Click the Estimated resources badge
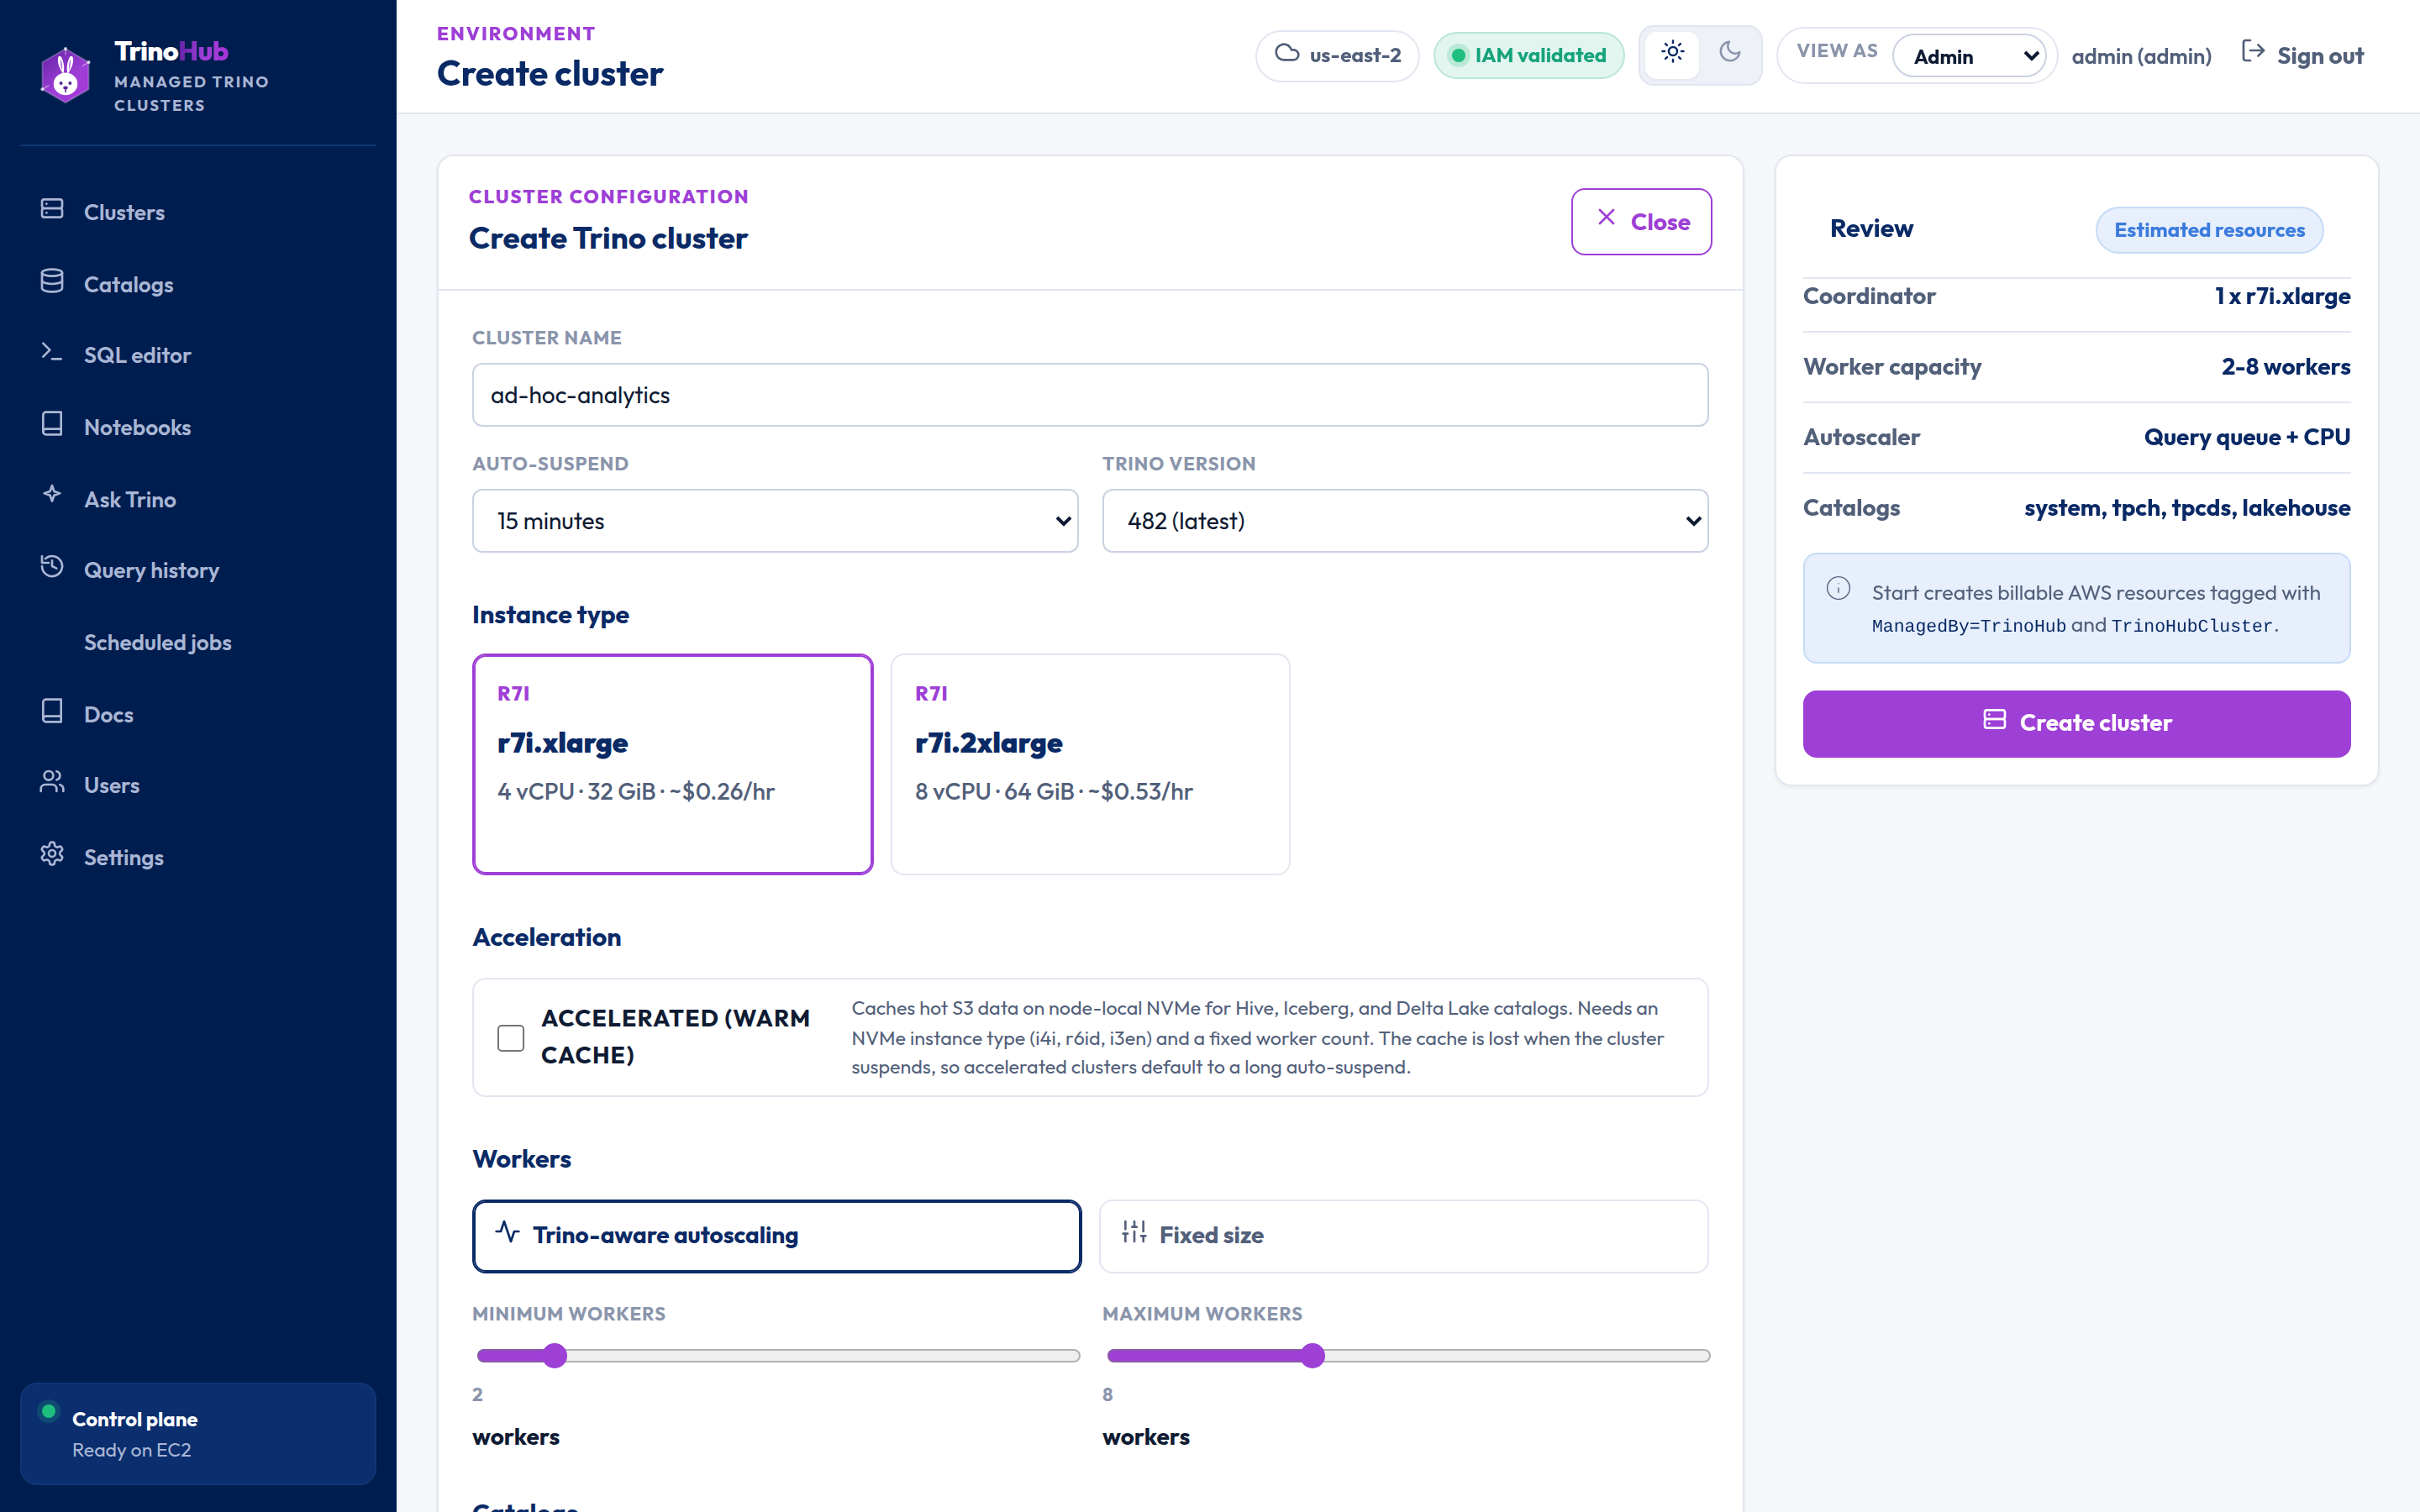The height and width of the screenshot is (1512, 2420). (2209, 230)
